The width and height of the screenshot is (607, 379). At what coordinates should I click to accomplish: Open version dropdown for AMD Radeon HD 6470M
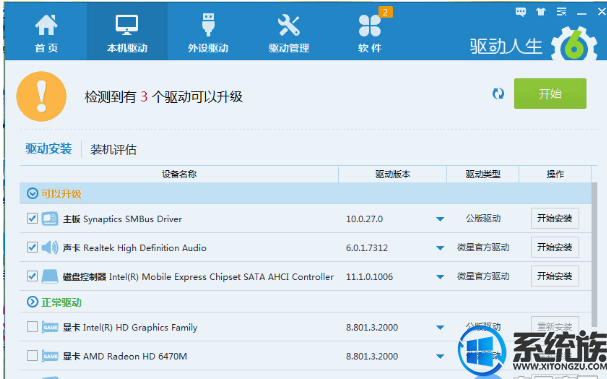click(x=440, y=356)
